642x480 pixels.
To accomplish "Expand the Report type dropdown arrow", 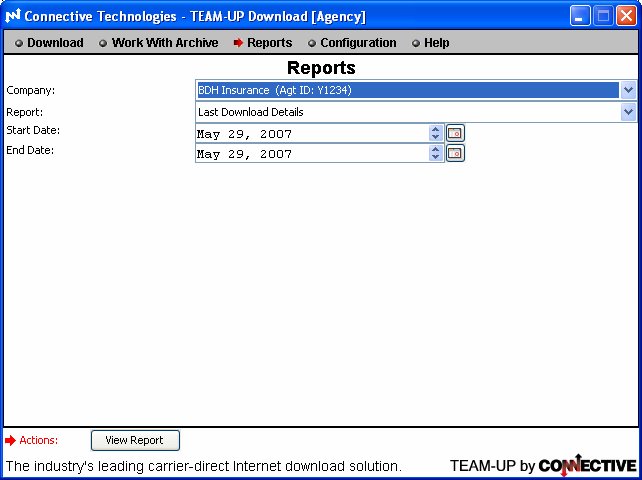I will (x=628, y=112).
